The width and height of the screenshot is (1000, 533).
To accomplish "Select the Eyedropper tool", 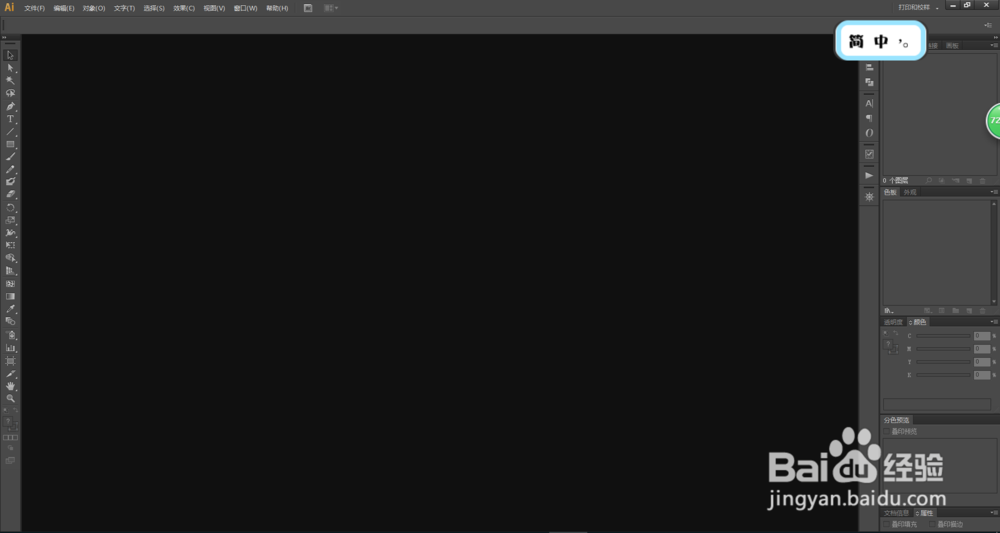I will [x=10, y=309].
